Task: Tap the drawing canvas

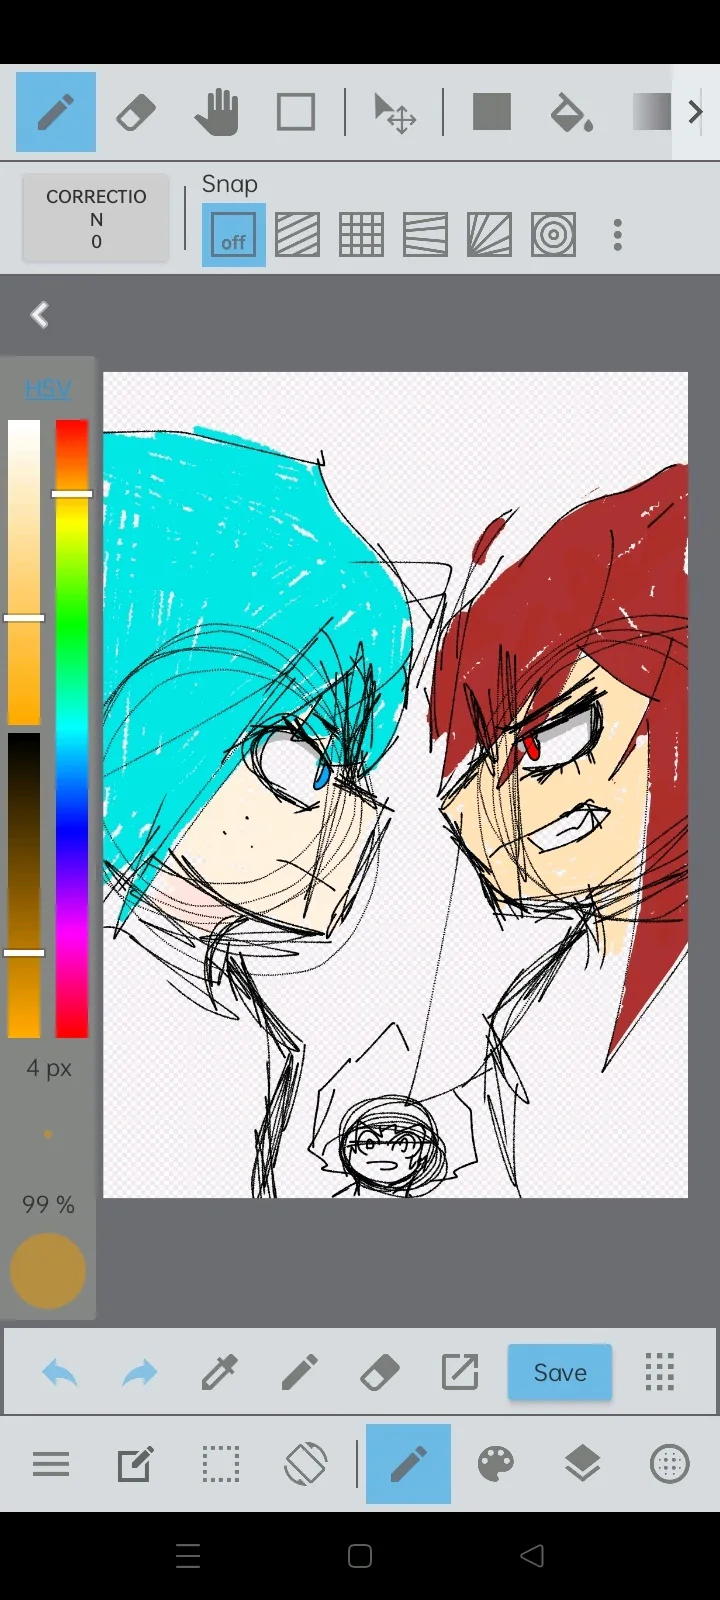Action: [395, 785]
